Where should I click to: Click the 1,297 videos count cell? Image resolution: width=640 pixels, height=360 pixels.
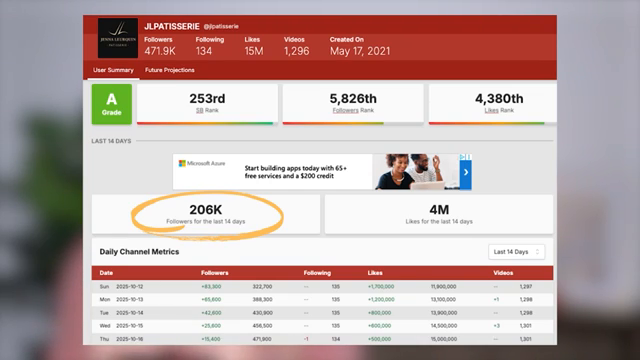pyautogui.click(x=526, y=287)
